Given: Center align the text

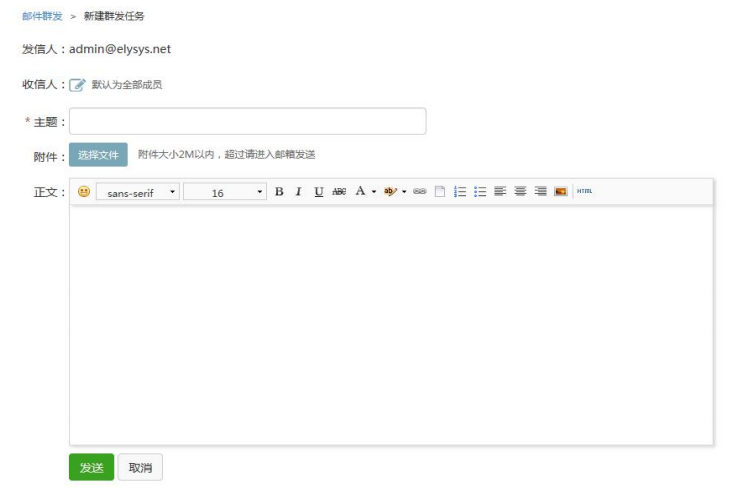Looking at the screenshot, I should (x=520, y=191).
